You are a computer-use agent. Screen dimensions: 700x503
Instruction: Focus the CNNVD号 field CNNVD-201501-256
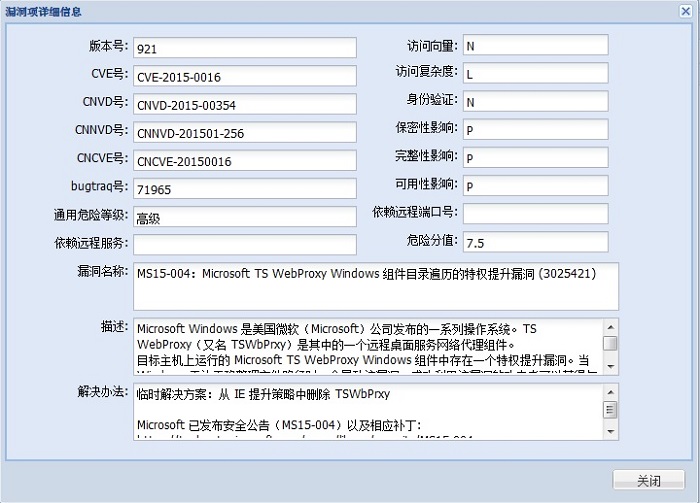pyautogui.click(x=245, y=132)
